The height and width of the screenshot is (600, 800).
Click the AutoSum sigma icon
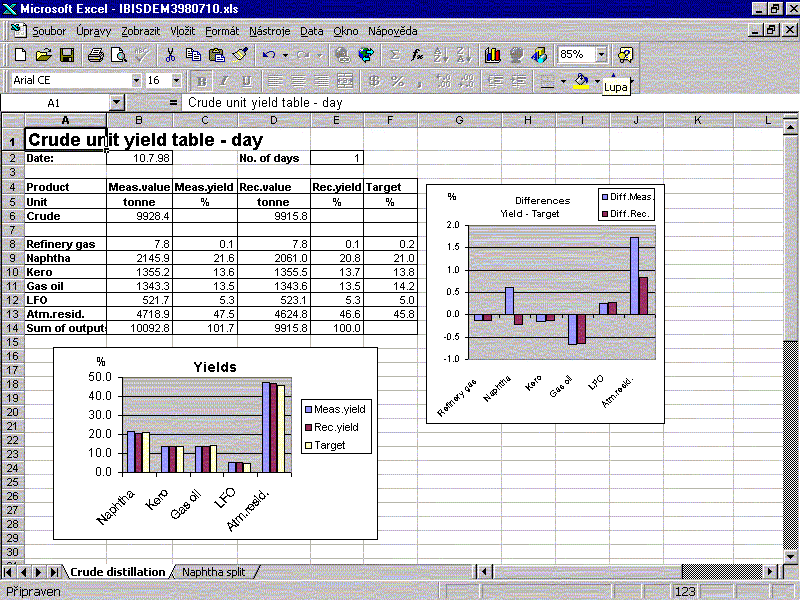pyautogui.click(x=394, y=55)
